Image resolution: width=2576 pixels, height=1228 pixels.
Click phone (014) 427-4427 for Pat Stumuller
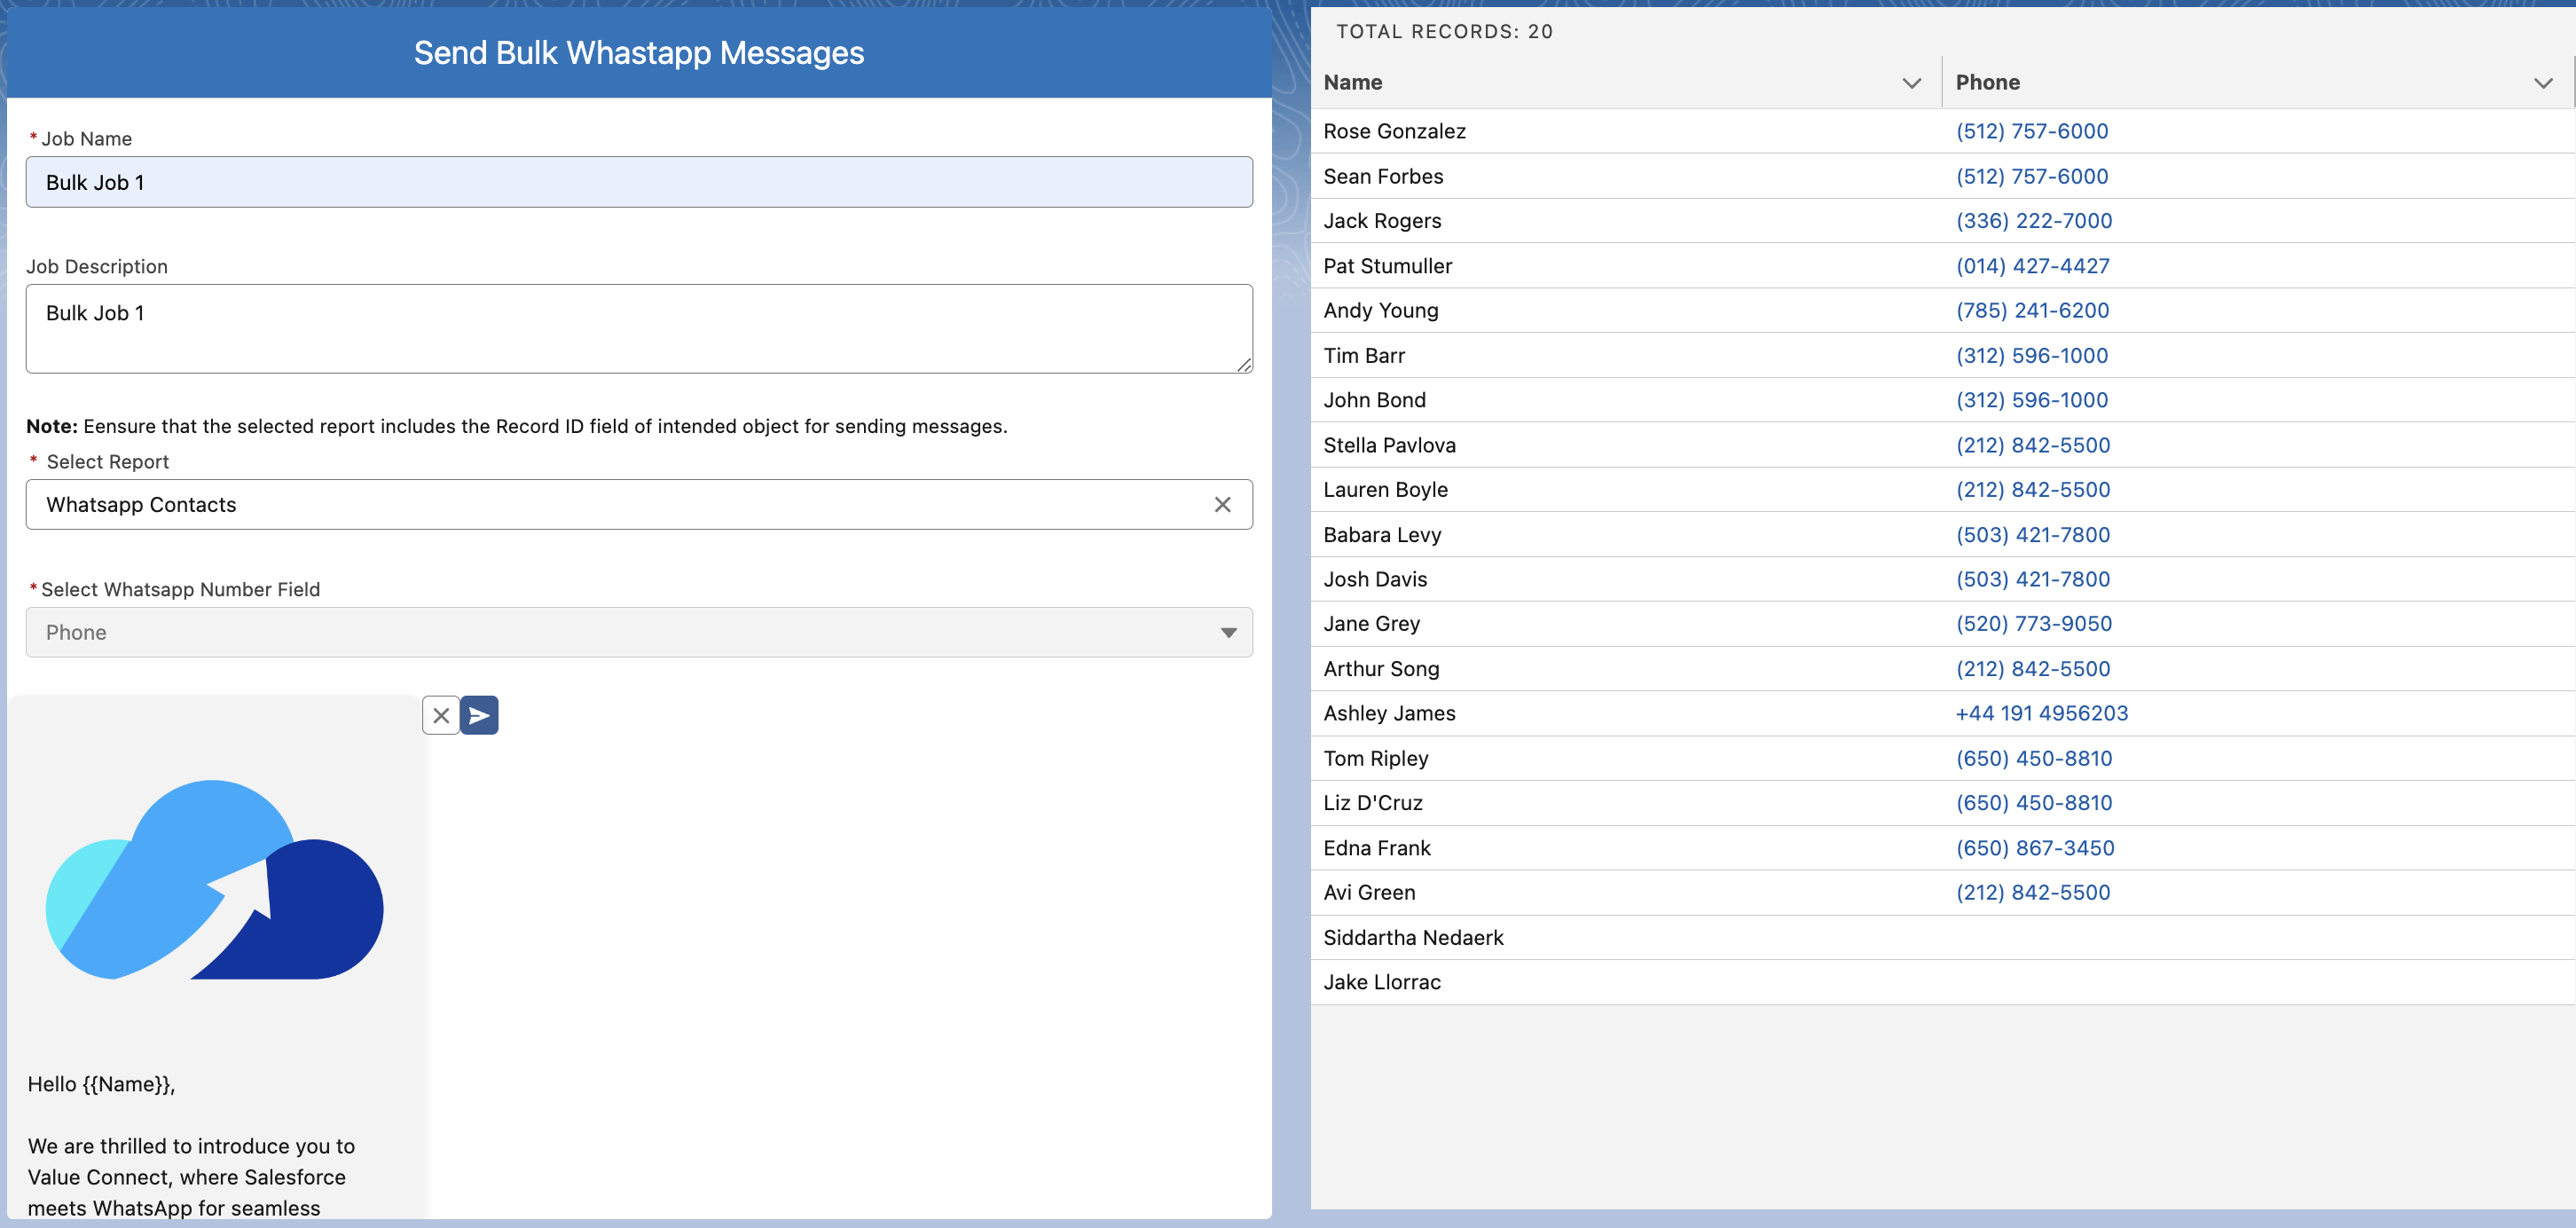pos(2032,266)
